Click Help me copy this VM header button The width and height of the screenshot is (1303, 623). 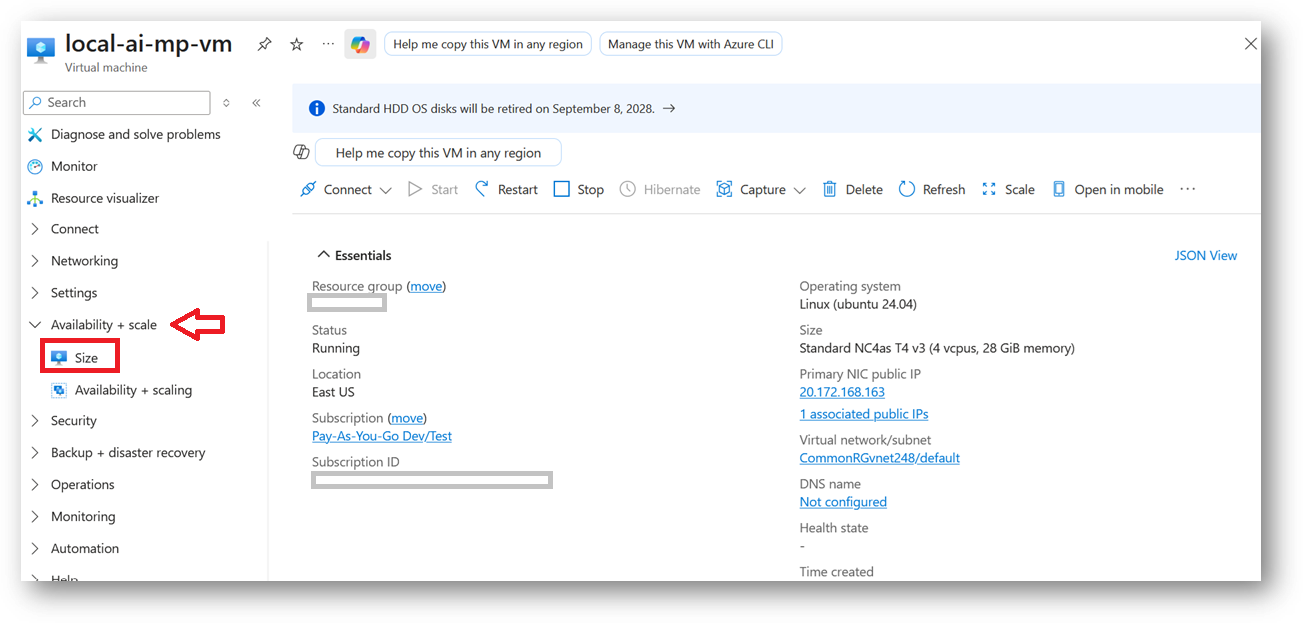(488, 44)
